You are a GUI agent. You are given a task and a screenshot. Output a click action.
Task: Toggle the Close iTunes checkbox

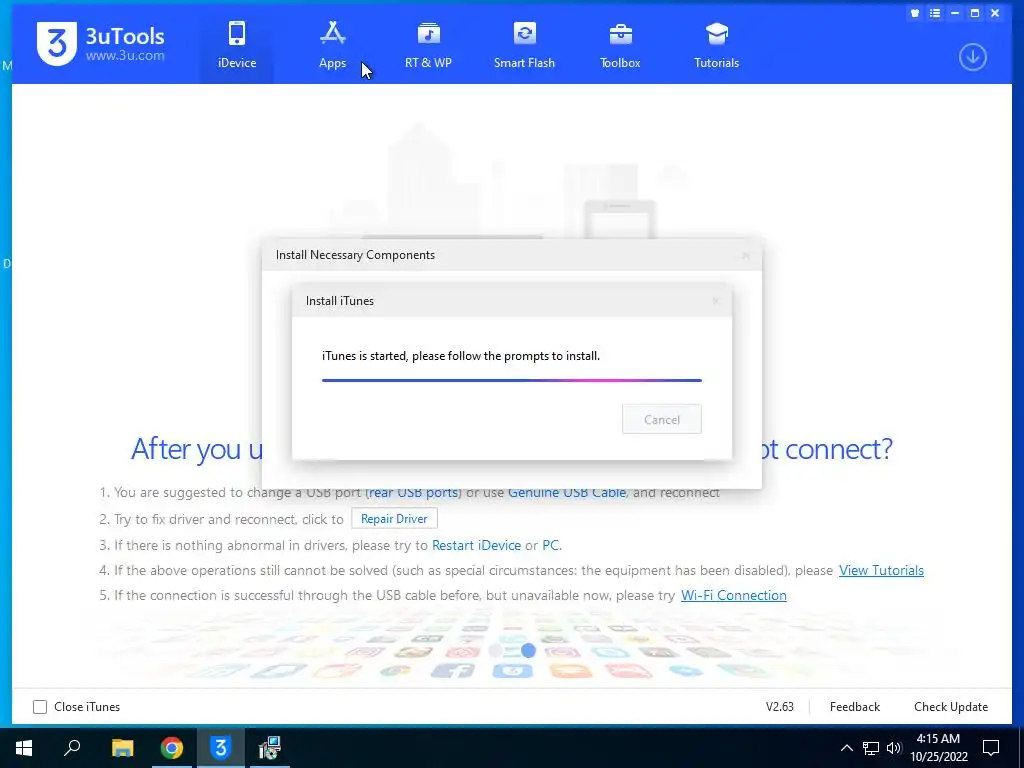coord(40,707)
